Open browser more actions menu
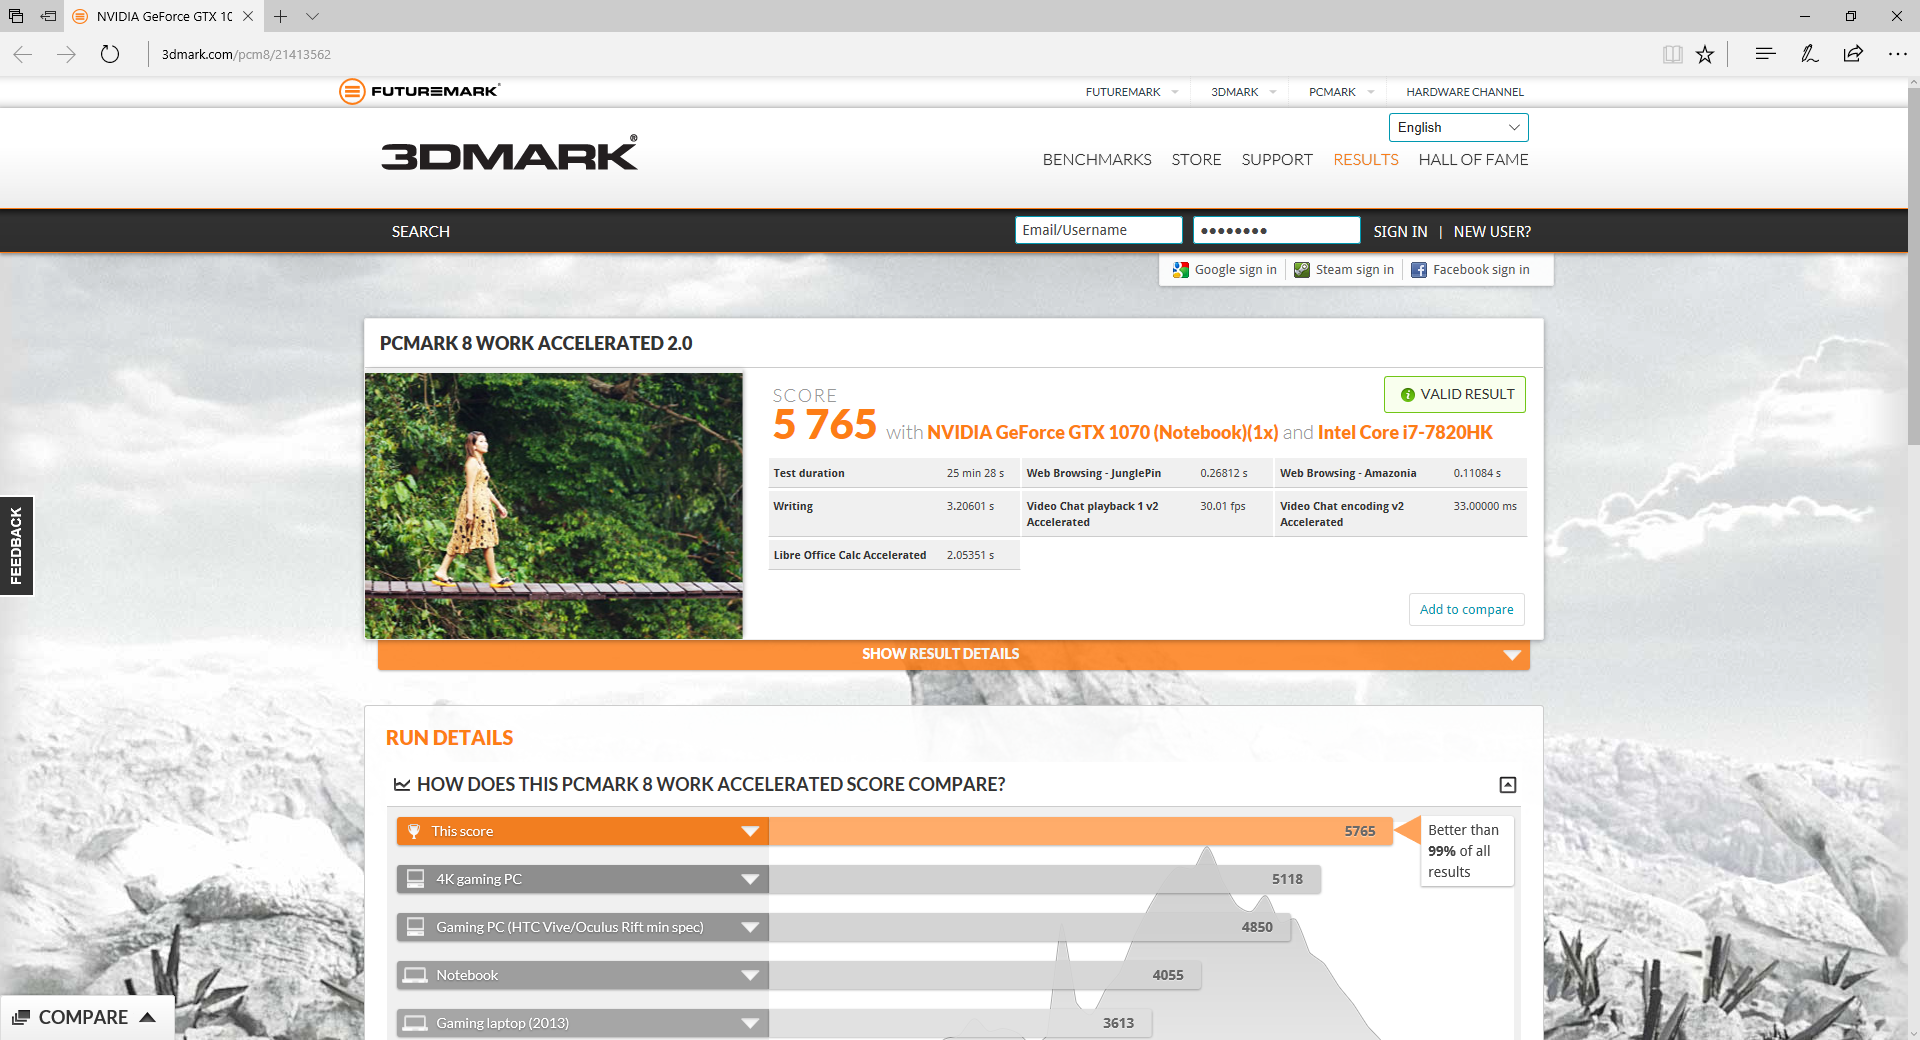Image resolution: width=1920 pixels, height=1040 pixels. pyautogui.click(x=1897, y=54)
